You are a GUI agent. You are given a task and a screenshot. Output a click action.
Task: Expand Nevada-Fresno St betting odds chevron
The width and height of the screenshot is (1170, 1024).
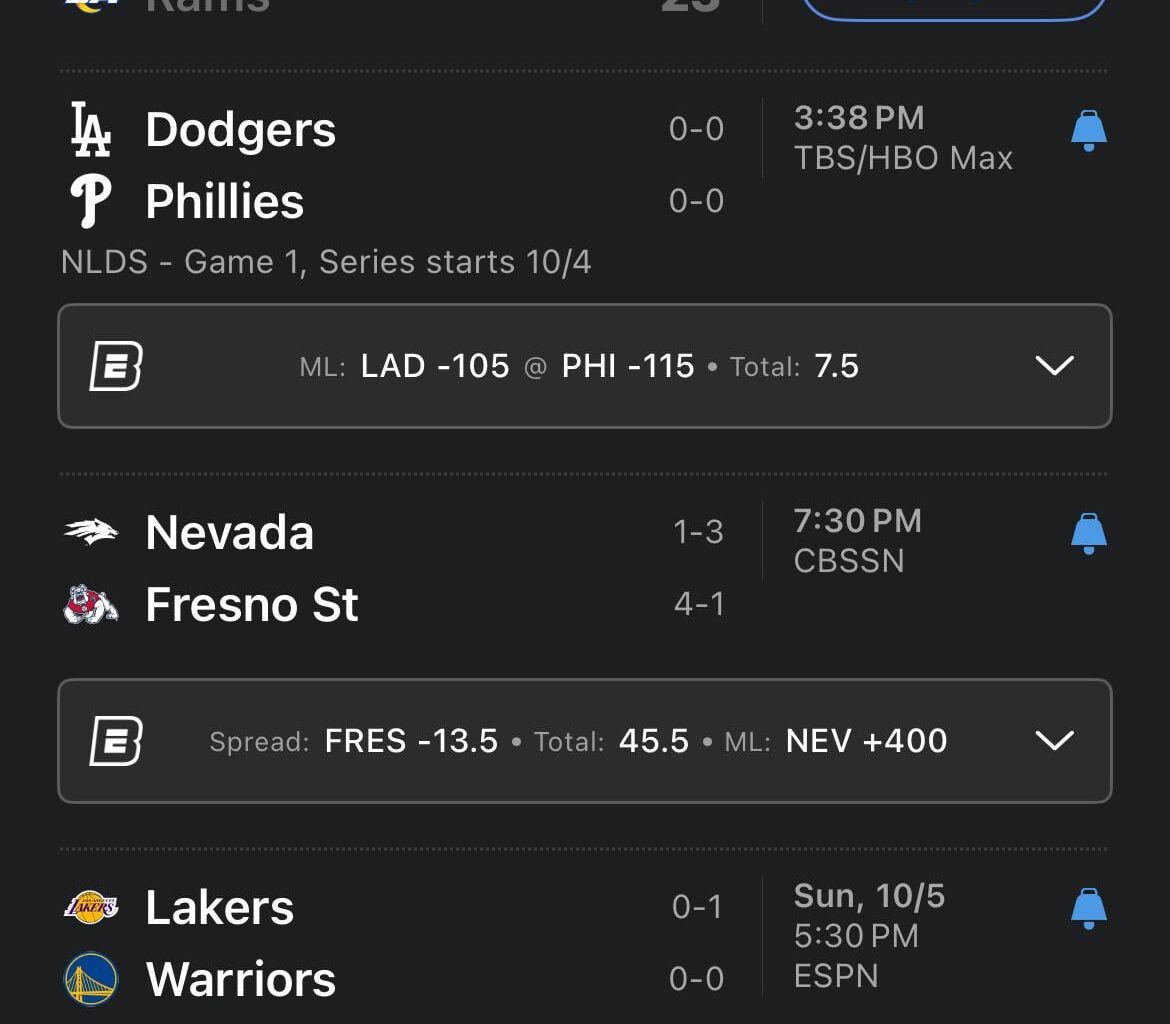(1054, 741)
